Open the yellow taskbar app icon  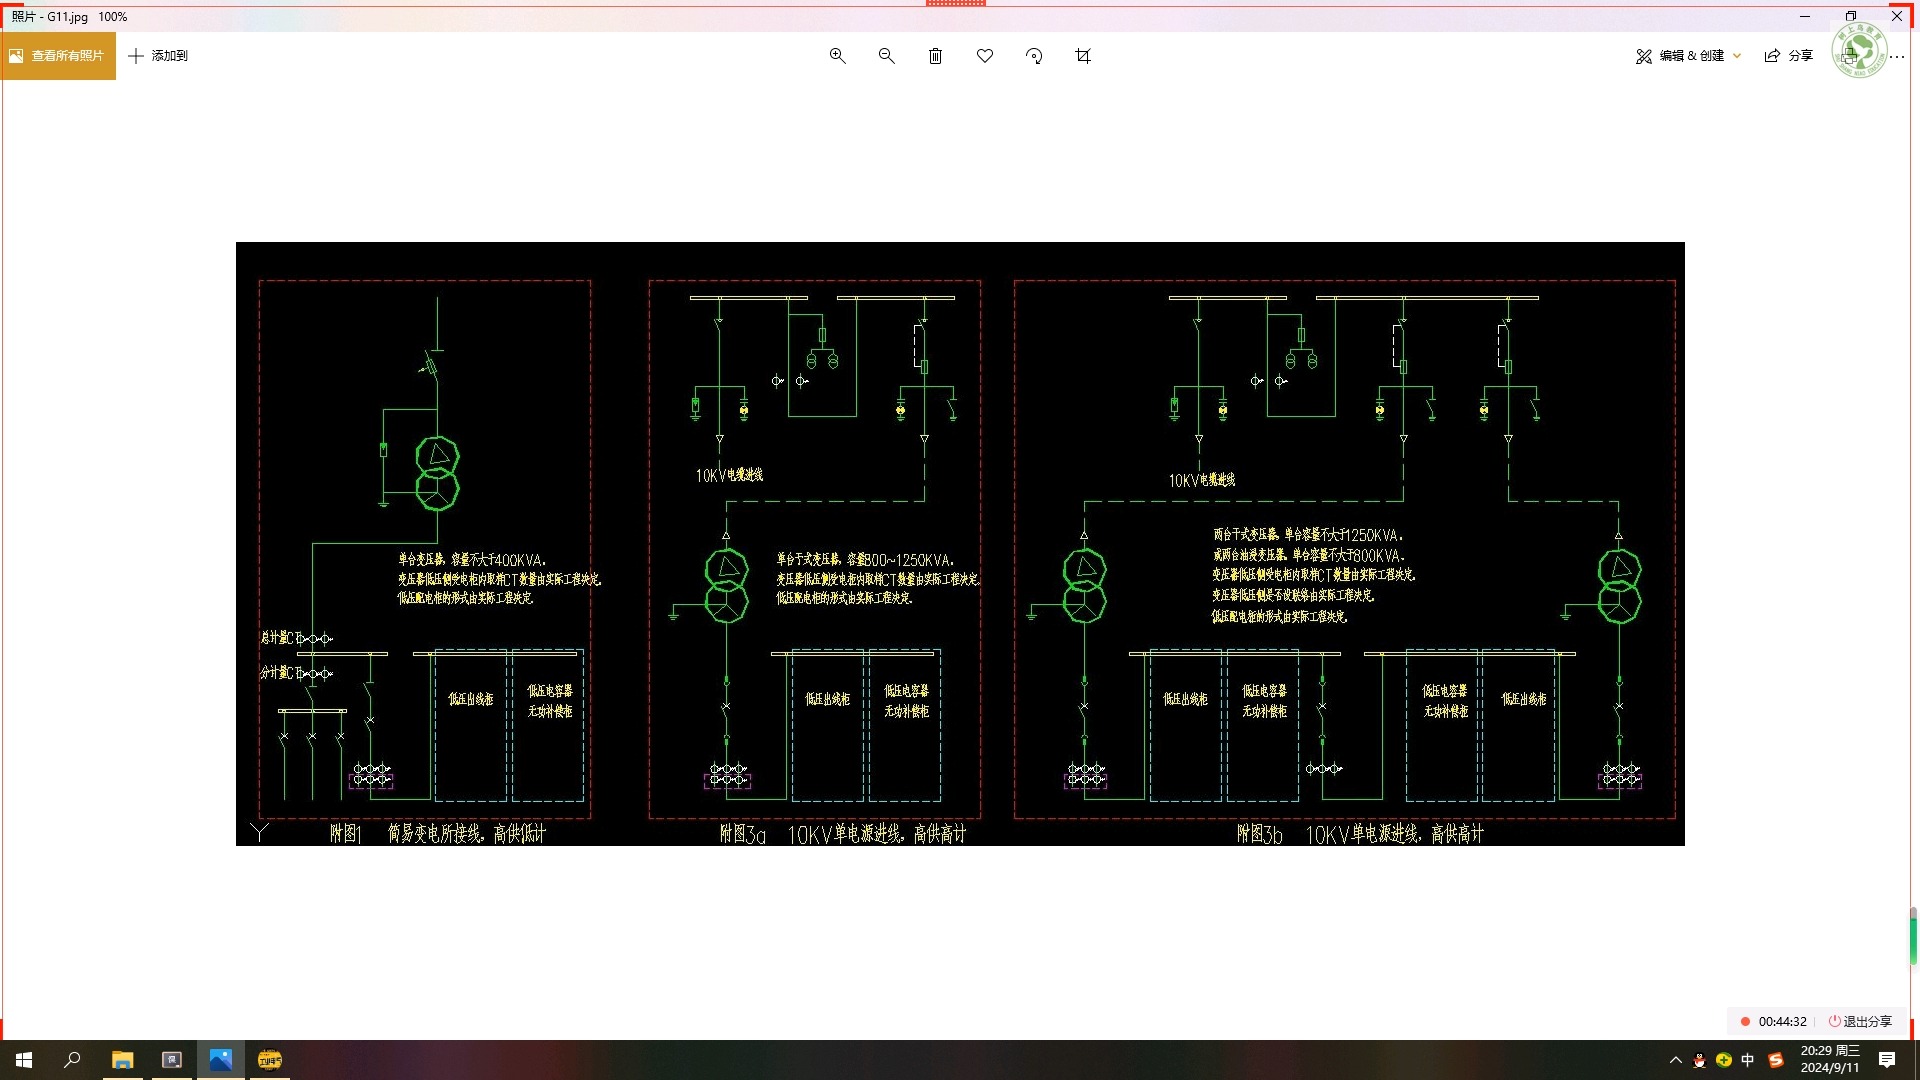(270, 1060)
